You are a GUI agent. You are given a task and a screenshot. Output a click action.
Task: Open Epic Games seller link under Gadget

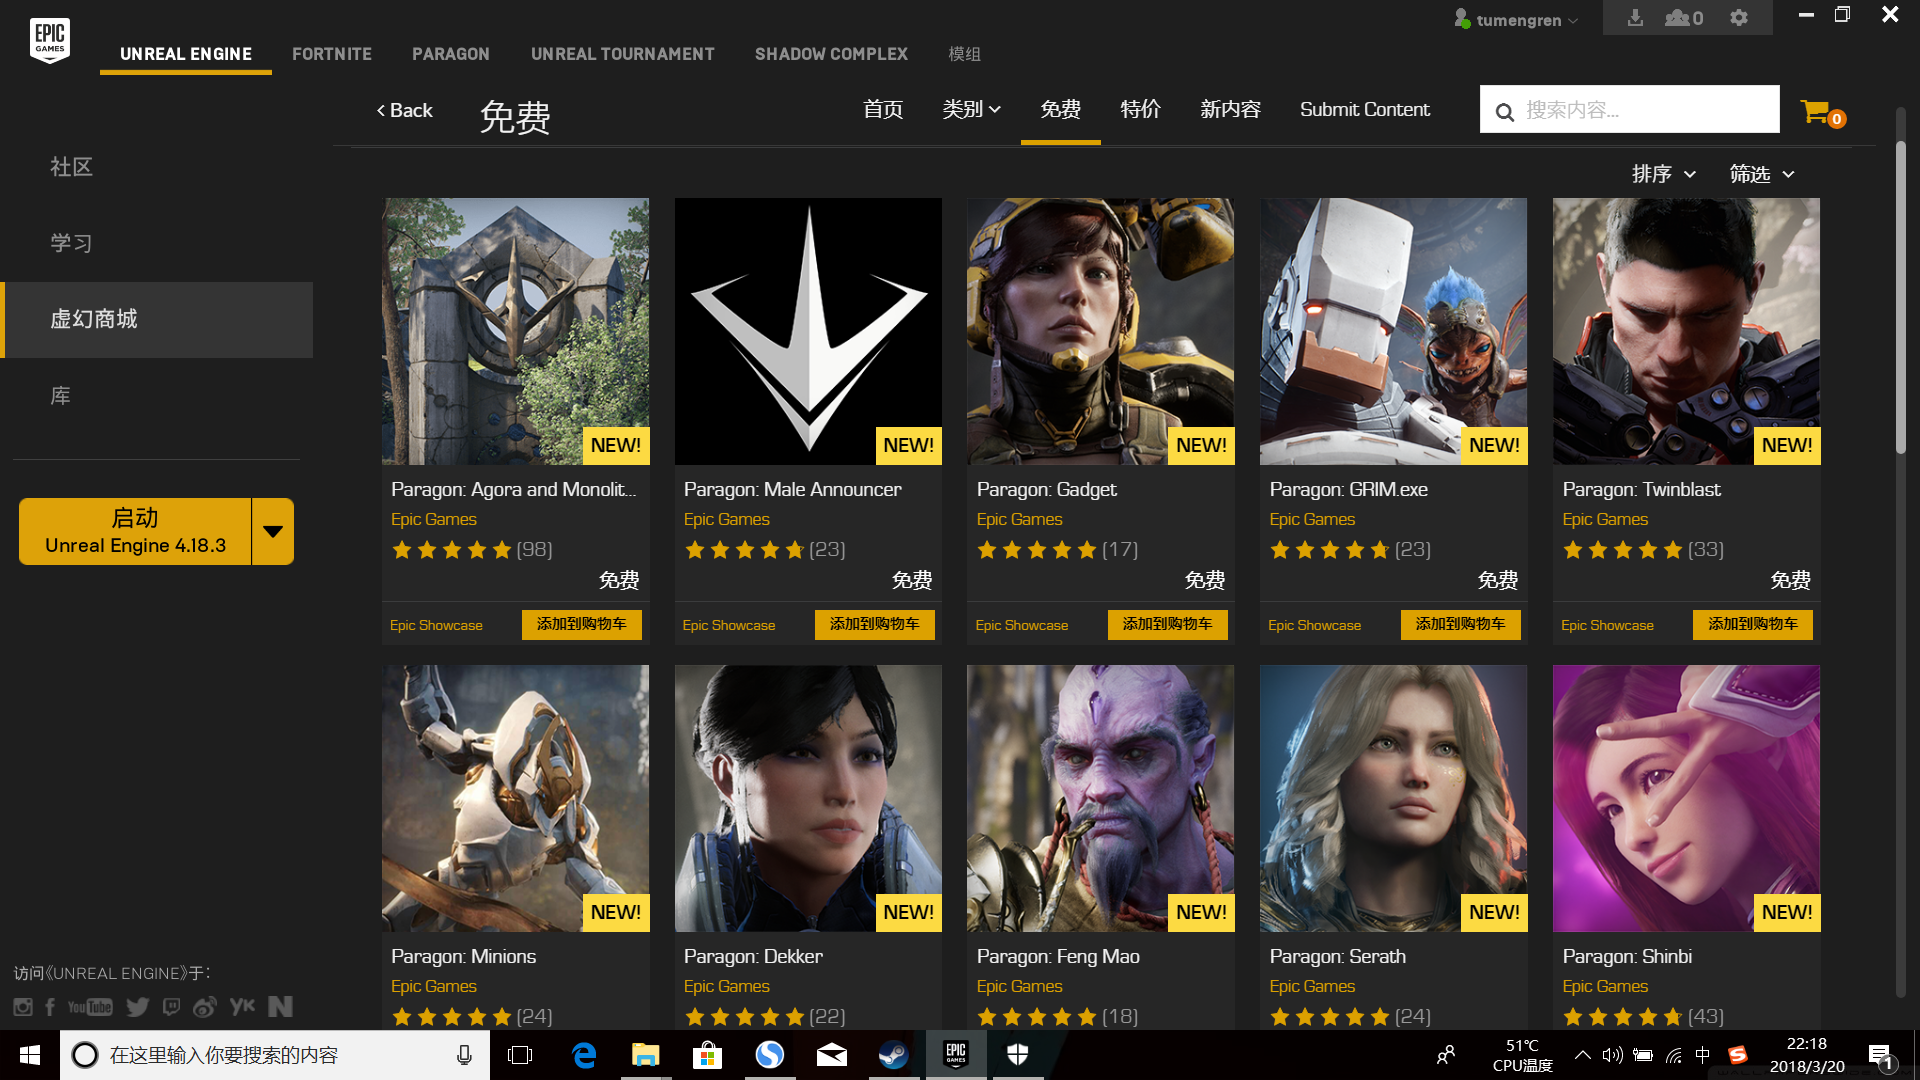(1019, 520)
